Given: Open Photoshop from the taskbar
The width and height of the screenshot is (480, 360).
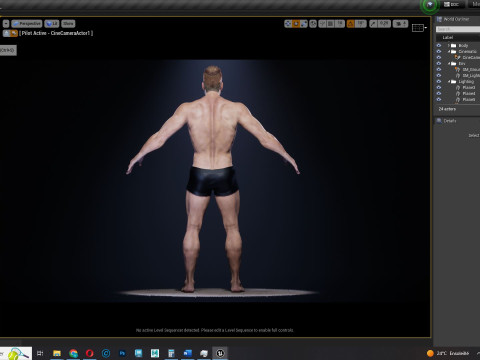Looking at the screenshot, I should [122, 353].
